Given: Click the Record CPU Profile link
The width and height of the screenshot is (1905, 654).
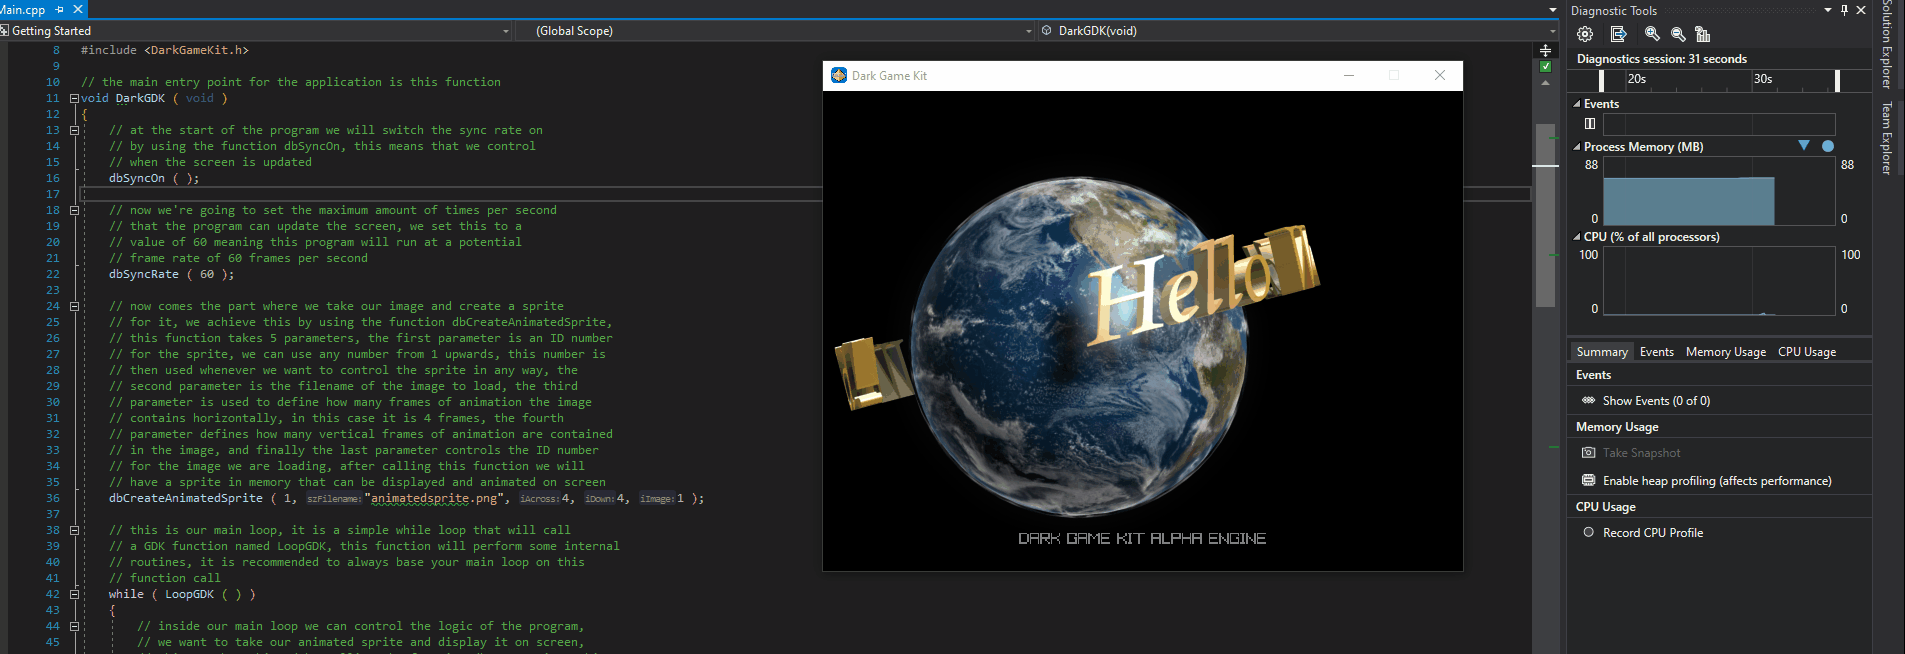Looking at the screenshot, I should pyautogui.click(x=1653, y=533).
